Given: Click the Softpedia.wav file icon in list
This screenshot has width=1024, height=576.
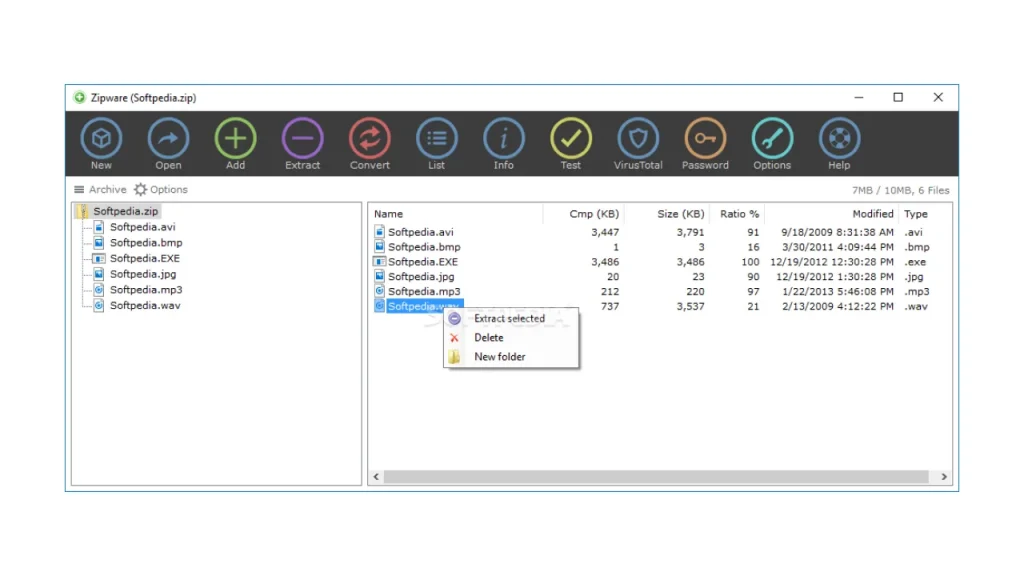Looking at the screenshot, I should tap(379, 306).
